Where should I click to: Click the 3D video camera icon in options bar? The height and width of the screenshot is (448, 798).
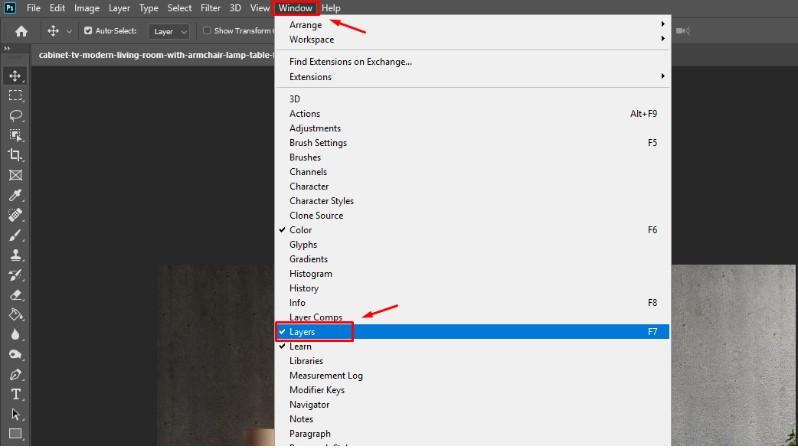click(x=682, y=31)
